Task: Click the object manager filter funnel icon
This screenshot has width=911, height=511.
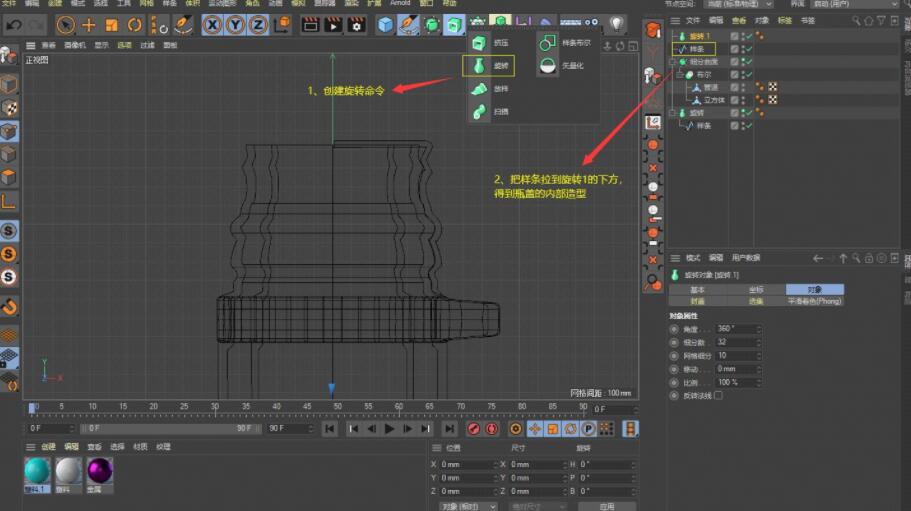Action: tap(881, 20)
